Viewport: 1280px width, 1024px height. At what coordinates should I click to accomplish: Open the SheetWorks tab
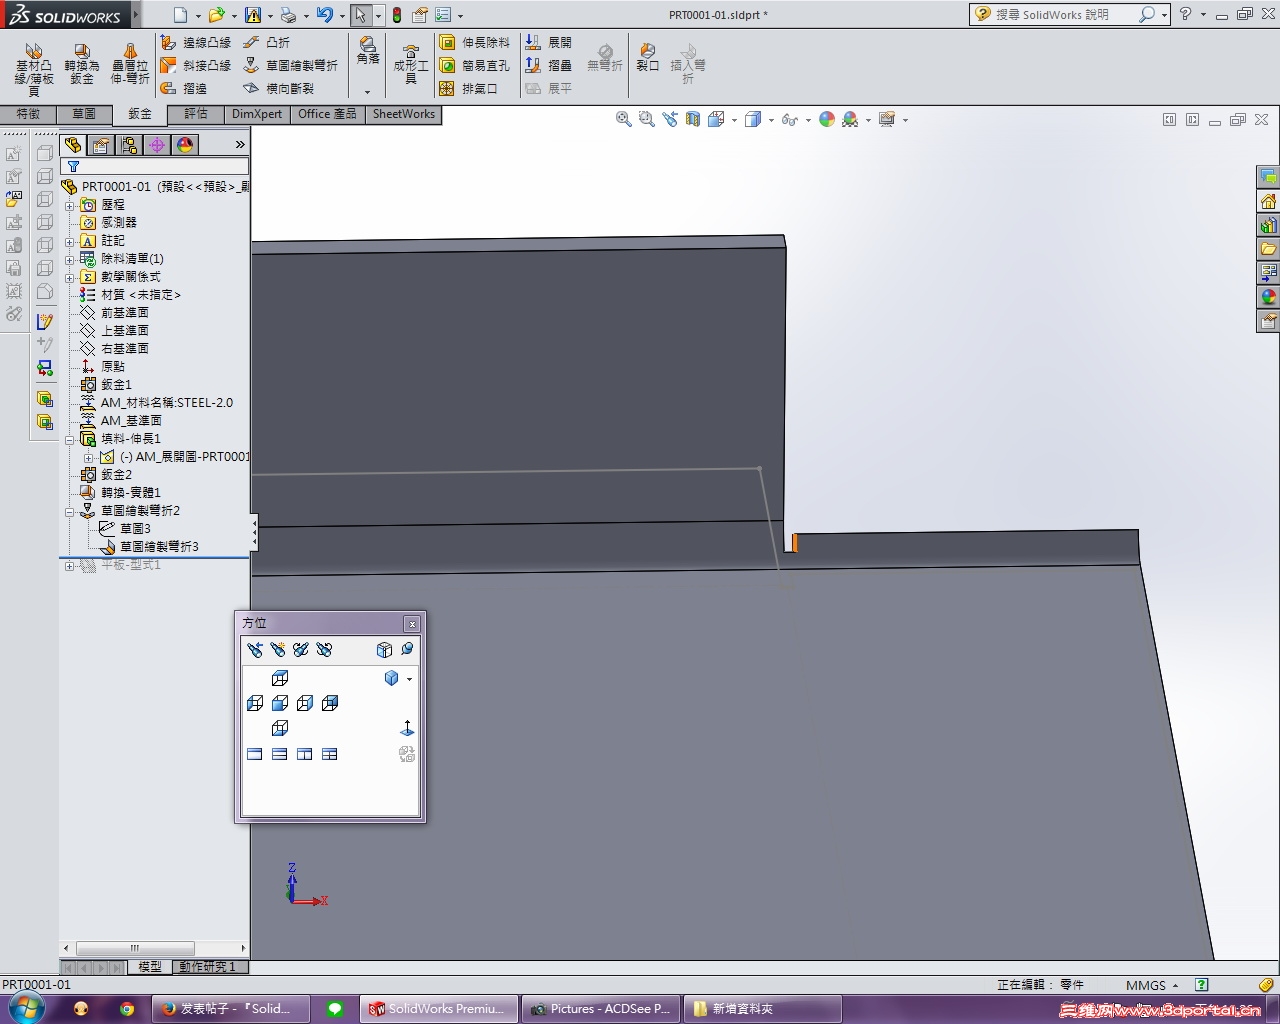(404, 114)
